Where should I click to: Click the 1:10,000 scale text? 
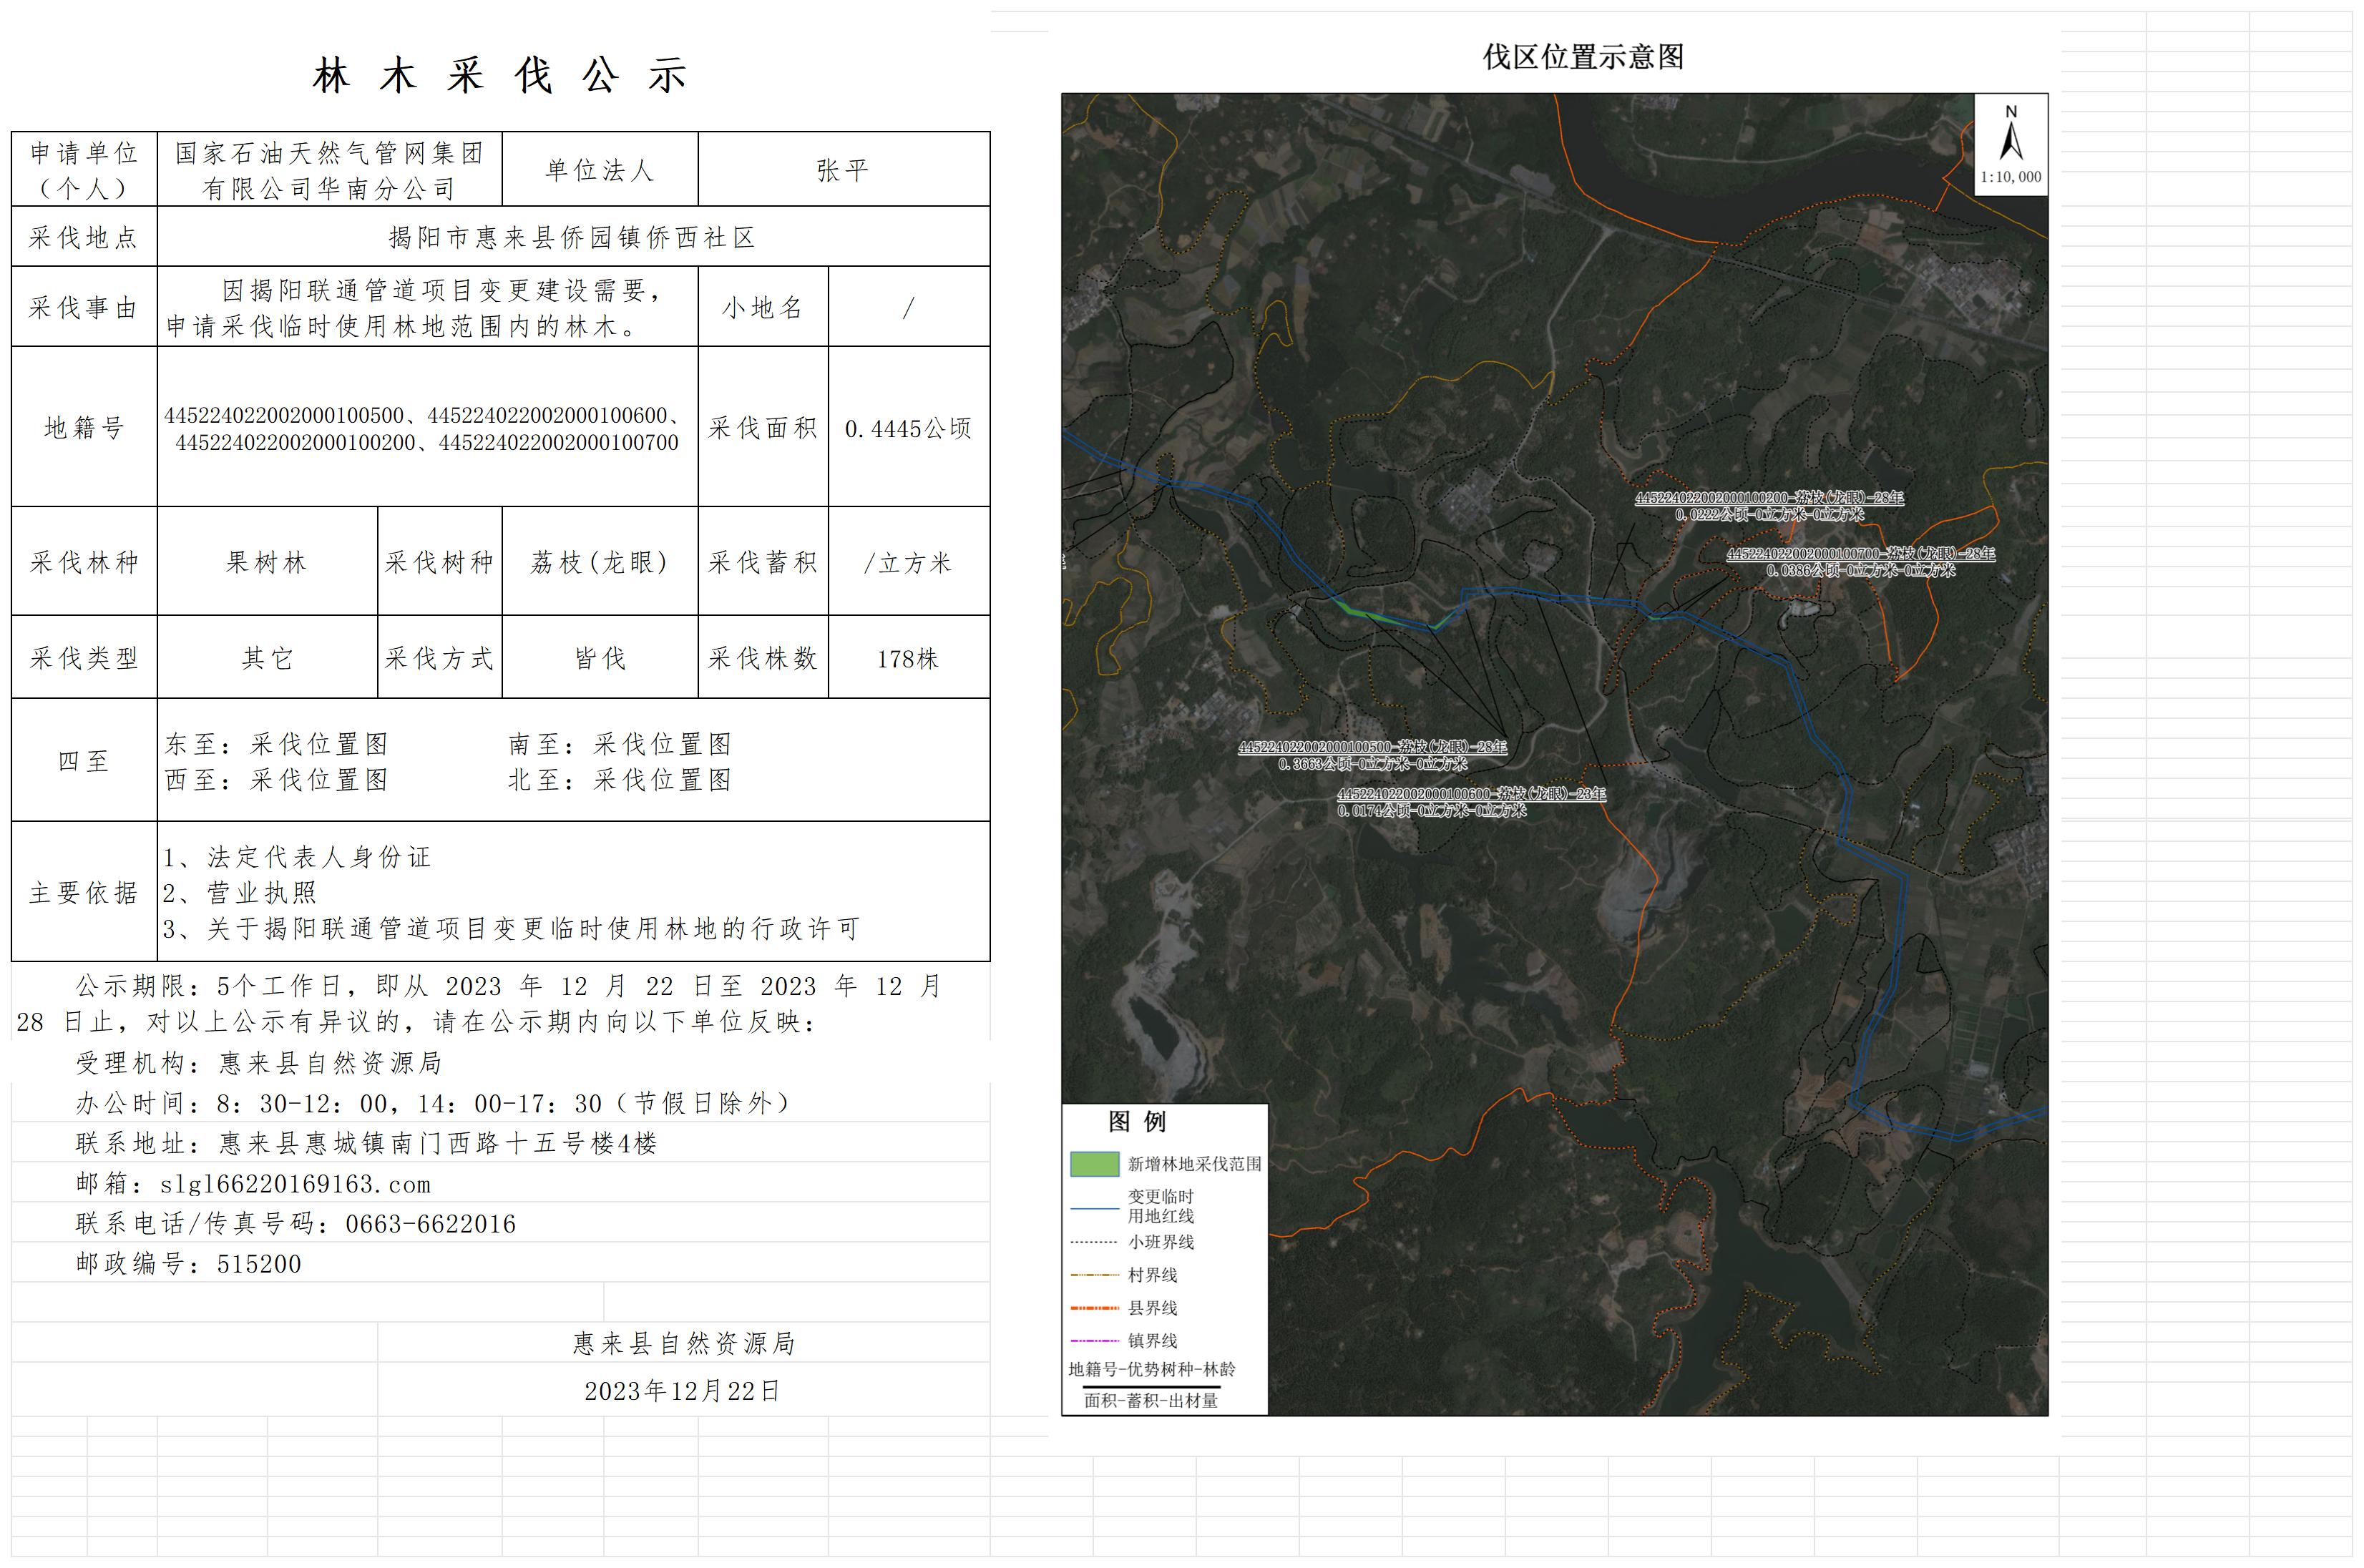click(2010, 177)
